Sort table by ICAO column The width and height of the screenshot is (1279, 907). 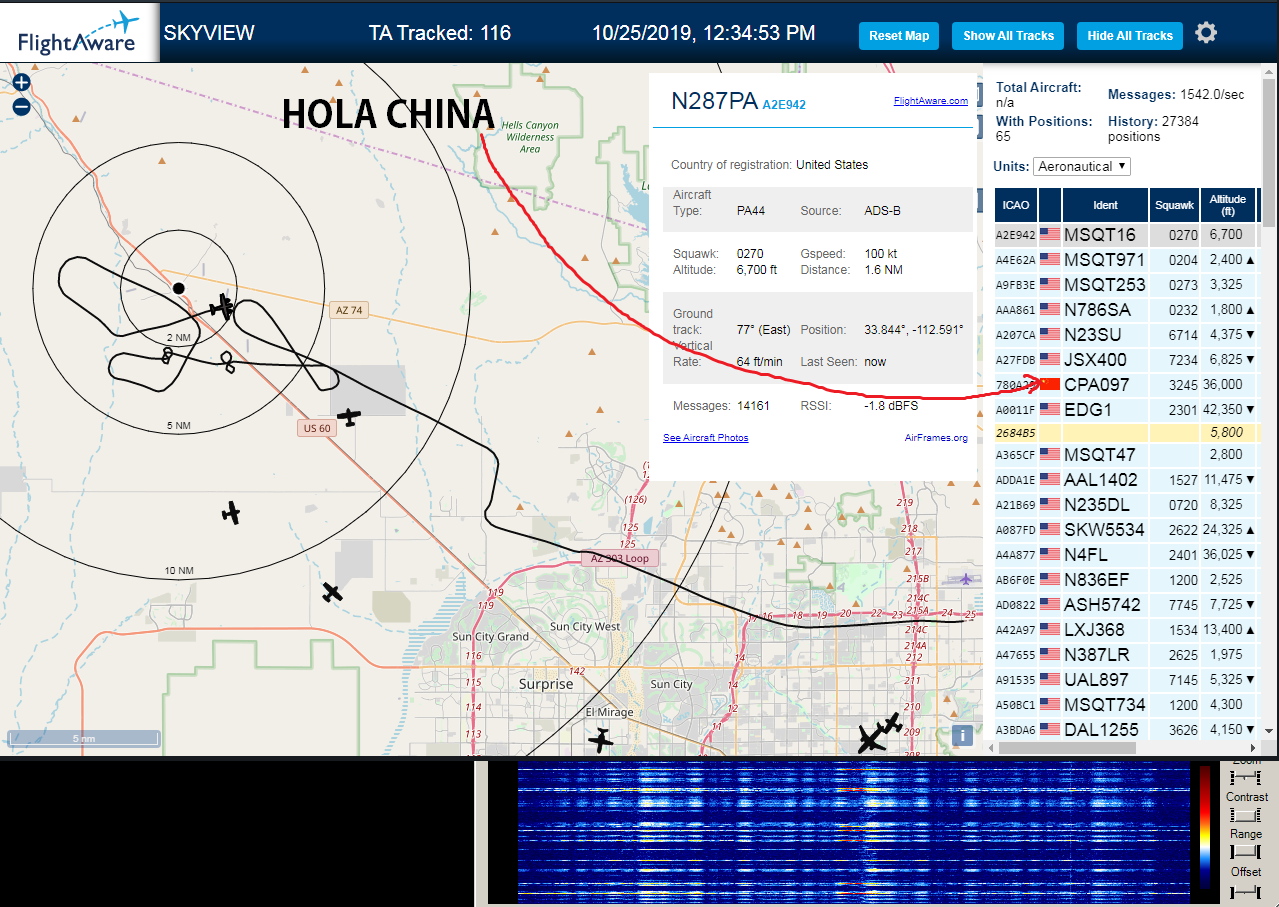pos(1016,205)
